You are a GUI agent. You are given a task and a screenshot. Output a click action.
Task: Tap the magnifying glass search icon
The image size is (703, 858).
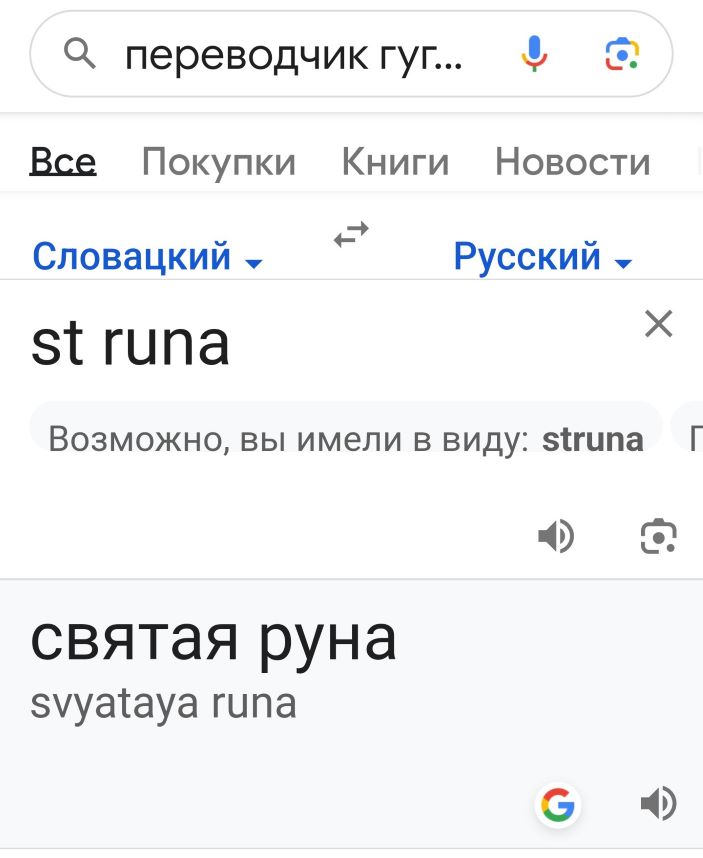[80, 54]
